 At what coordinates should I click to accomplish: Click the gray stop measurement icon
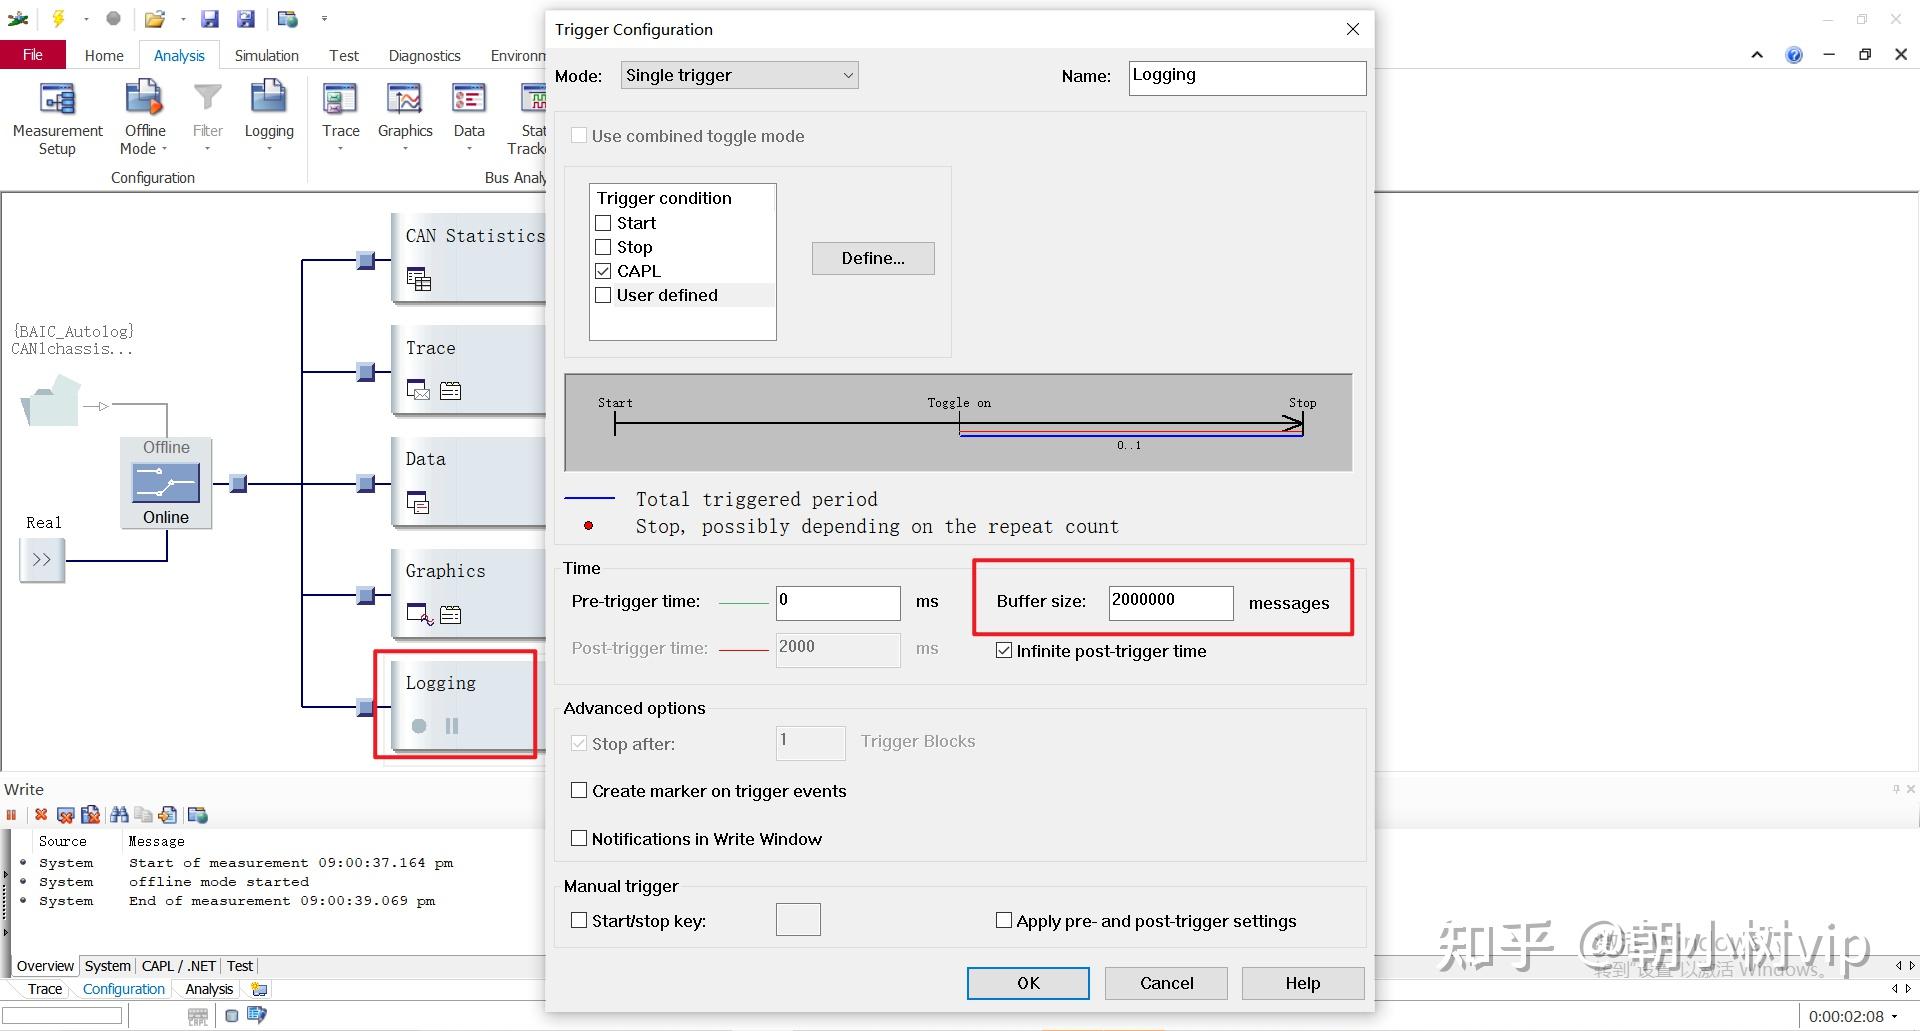(113, 18)
